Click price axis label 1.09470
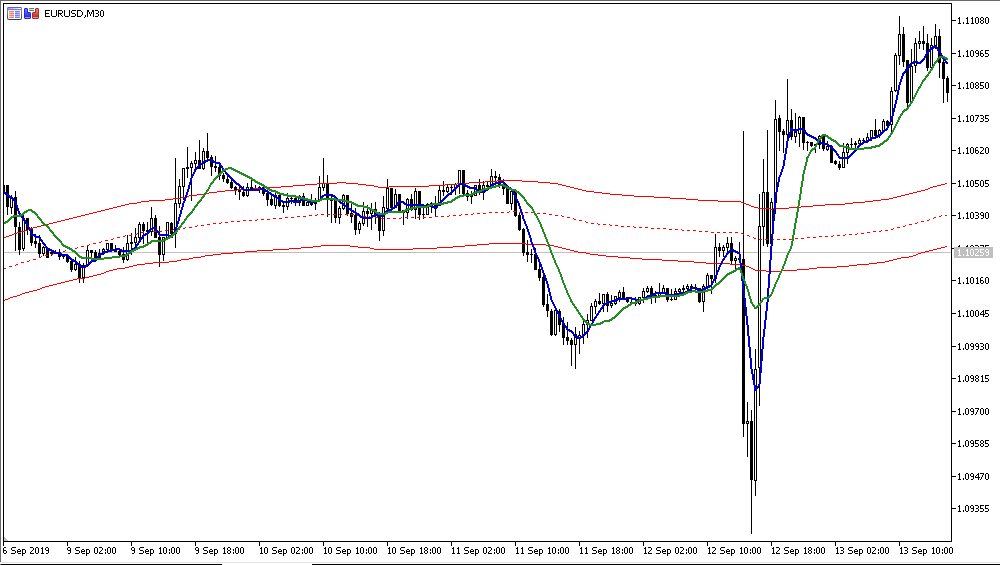Screen dimensions: 1000x565 pyautogui.click(x=973, y=476)
